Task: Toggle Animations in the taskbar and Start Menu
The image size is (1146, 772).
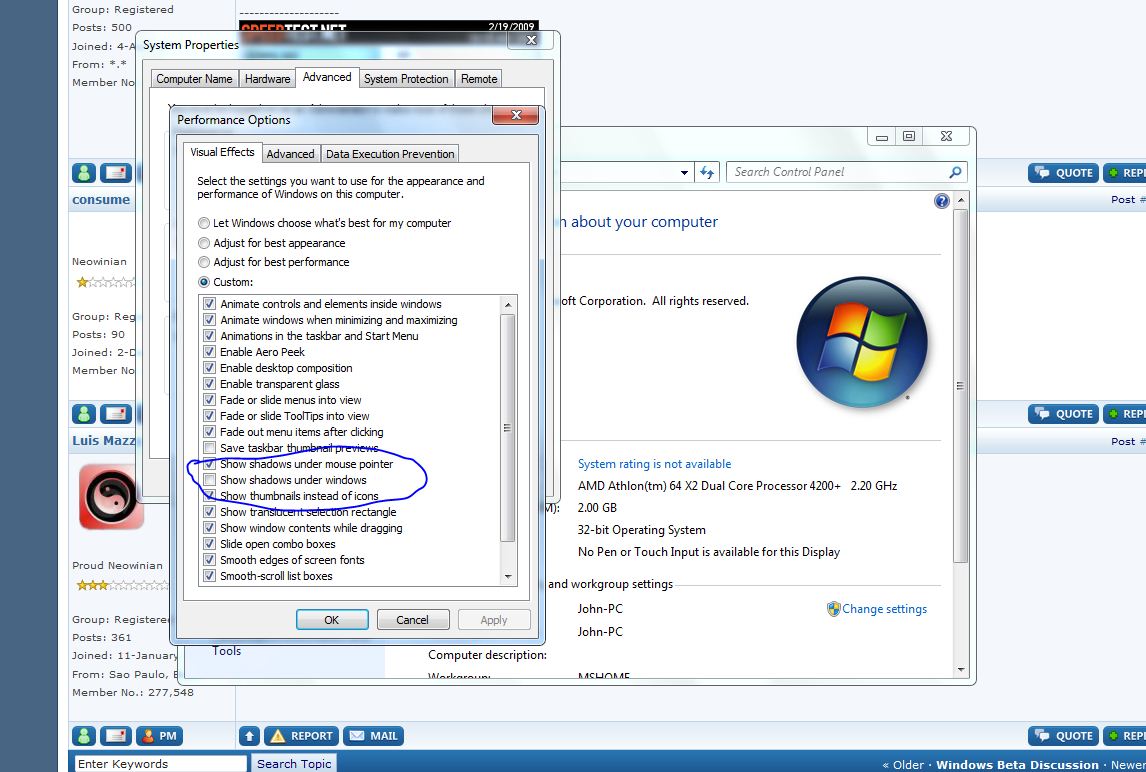Action: 209,336
